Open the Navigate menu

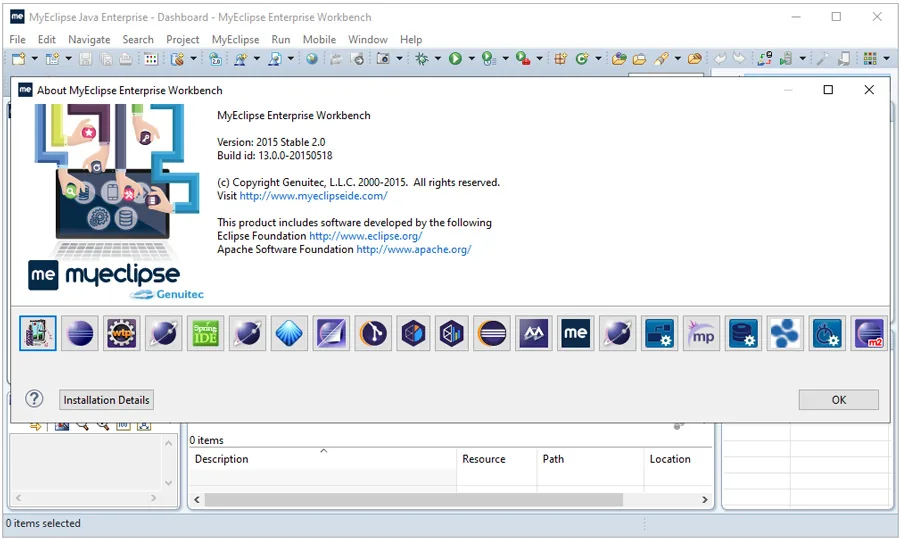click(89, 40)
